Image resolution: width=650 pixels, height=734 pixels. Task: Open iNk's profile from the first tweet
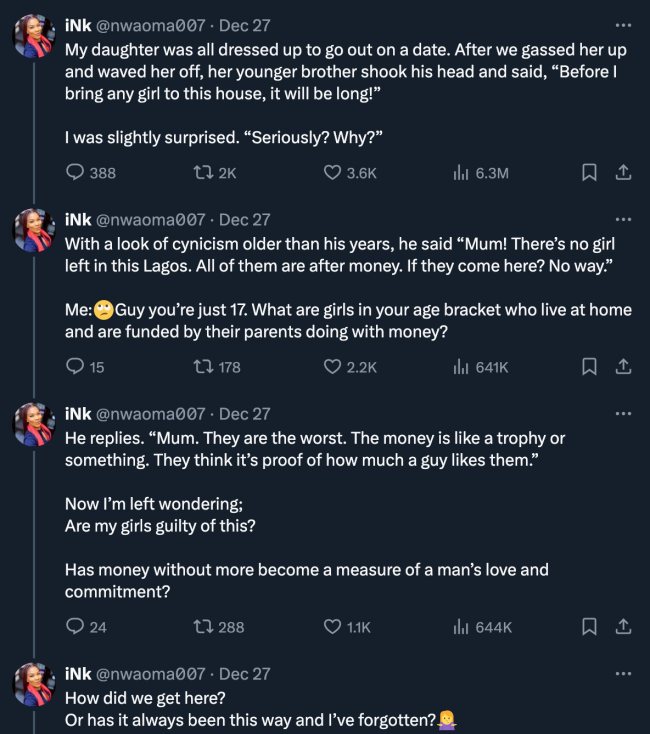pos(77,25)
